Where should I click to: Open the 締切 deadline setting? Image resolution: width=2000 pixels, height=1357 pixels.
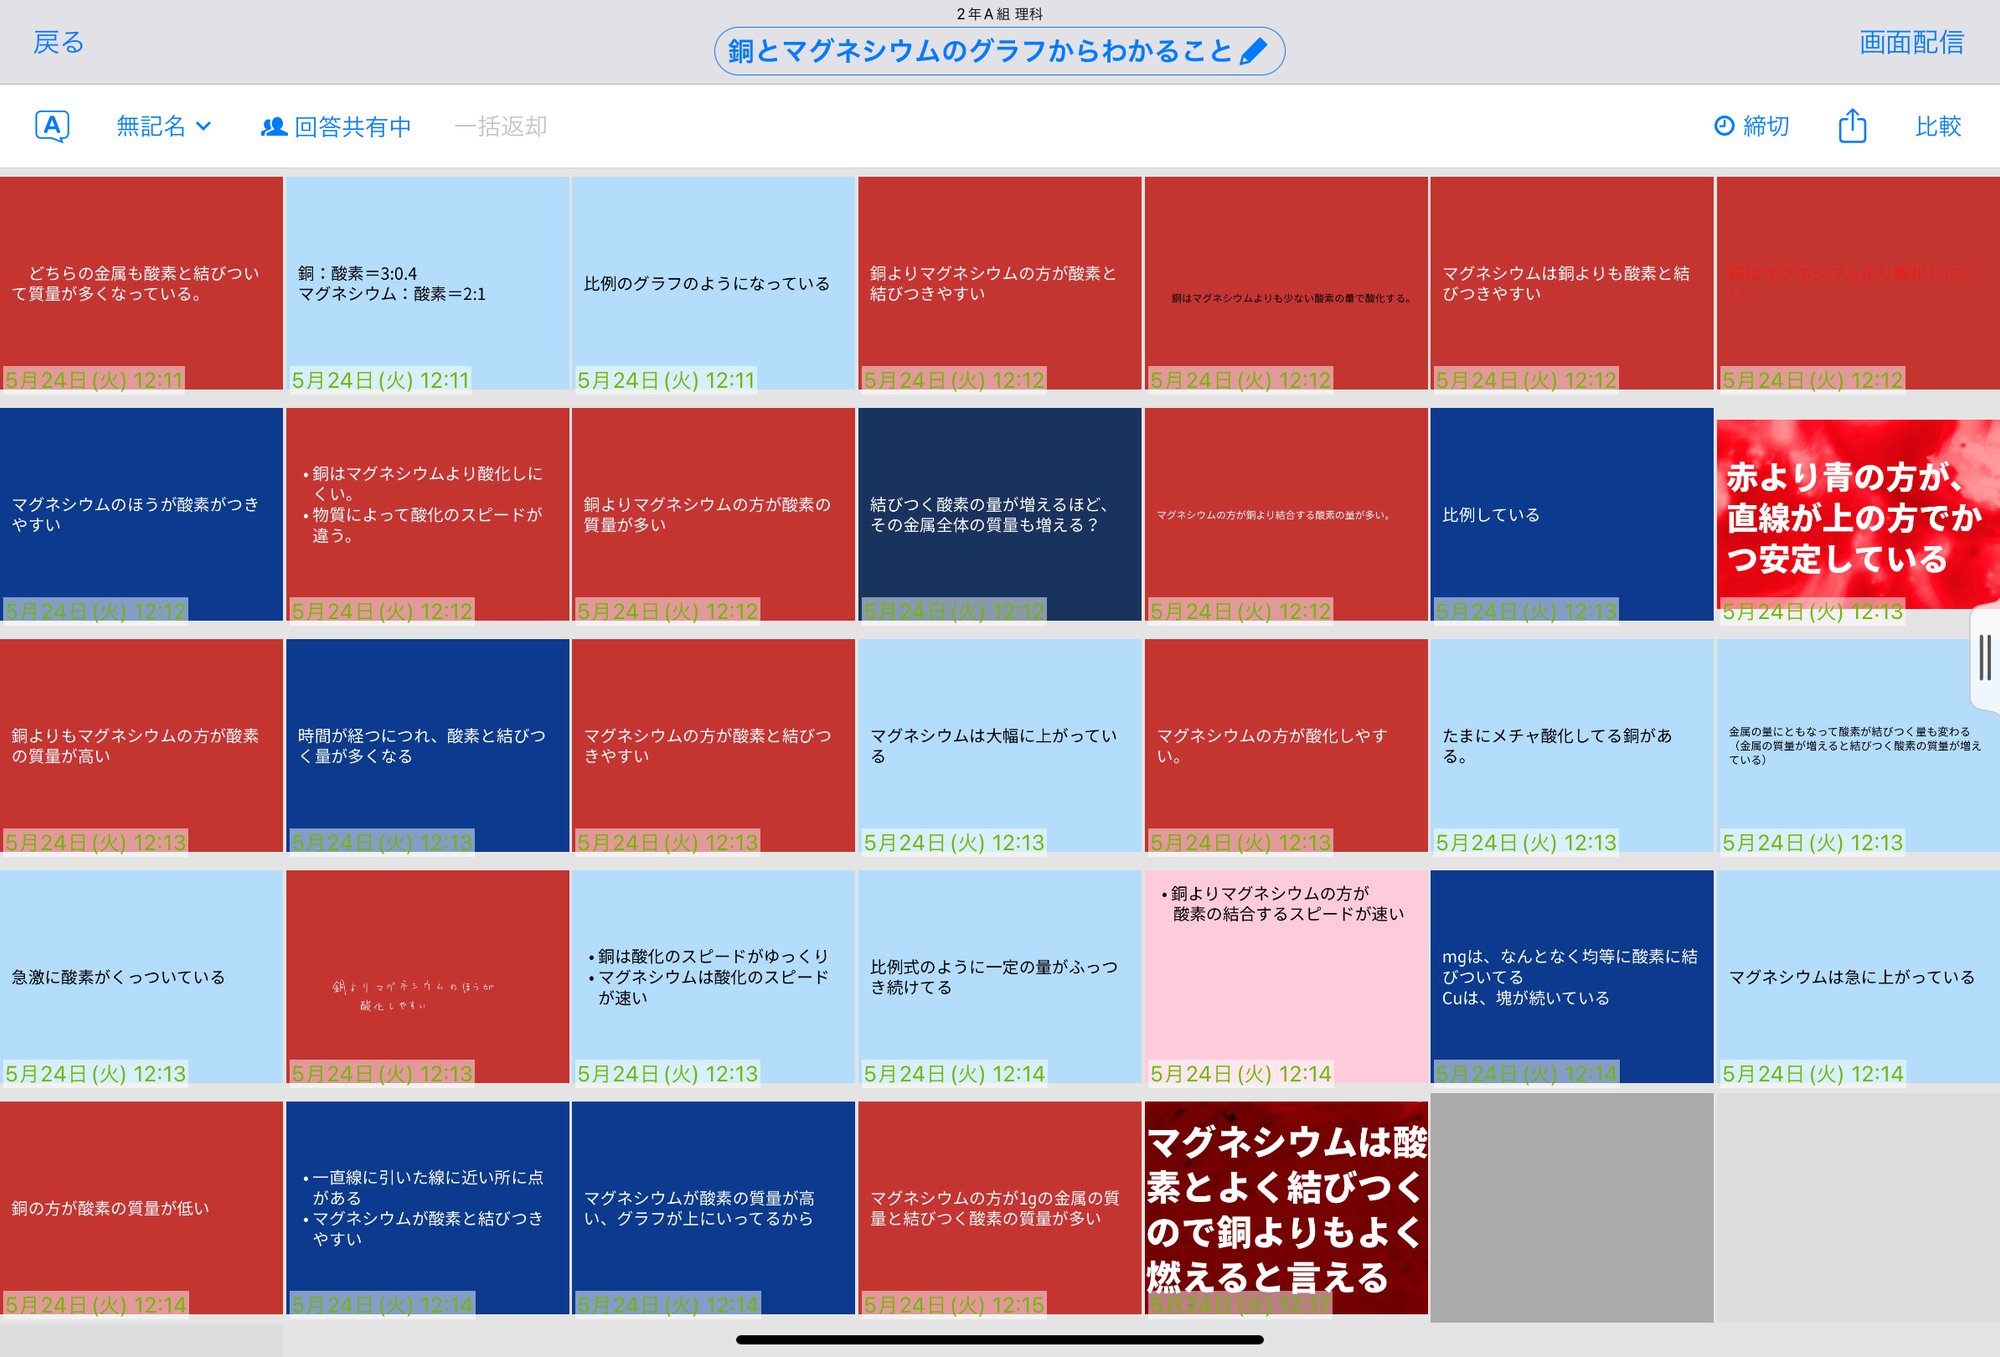point(1766,126)
